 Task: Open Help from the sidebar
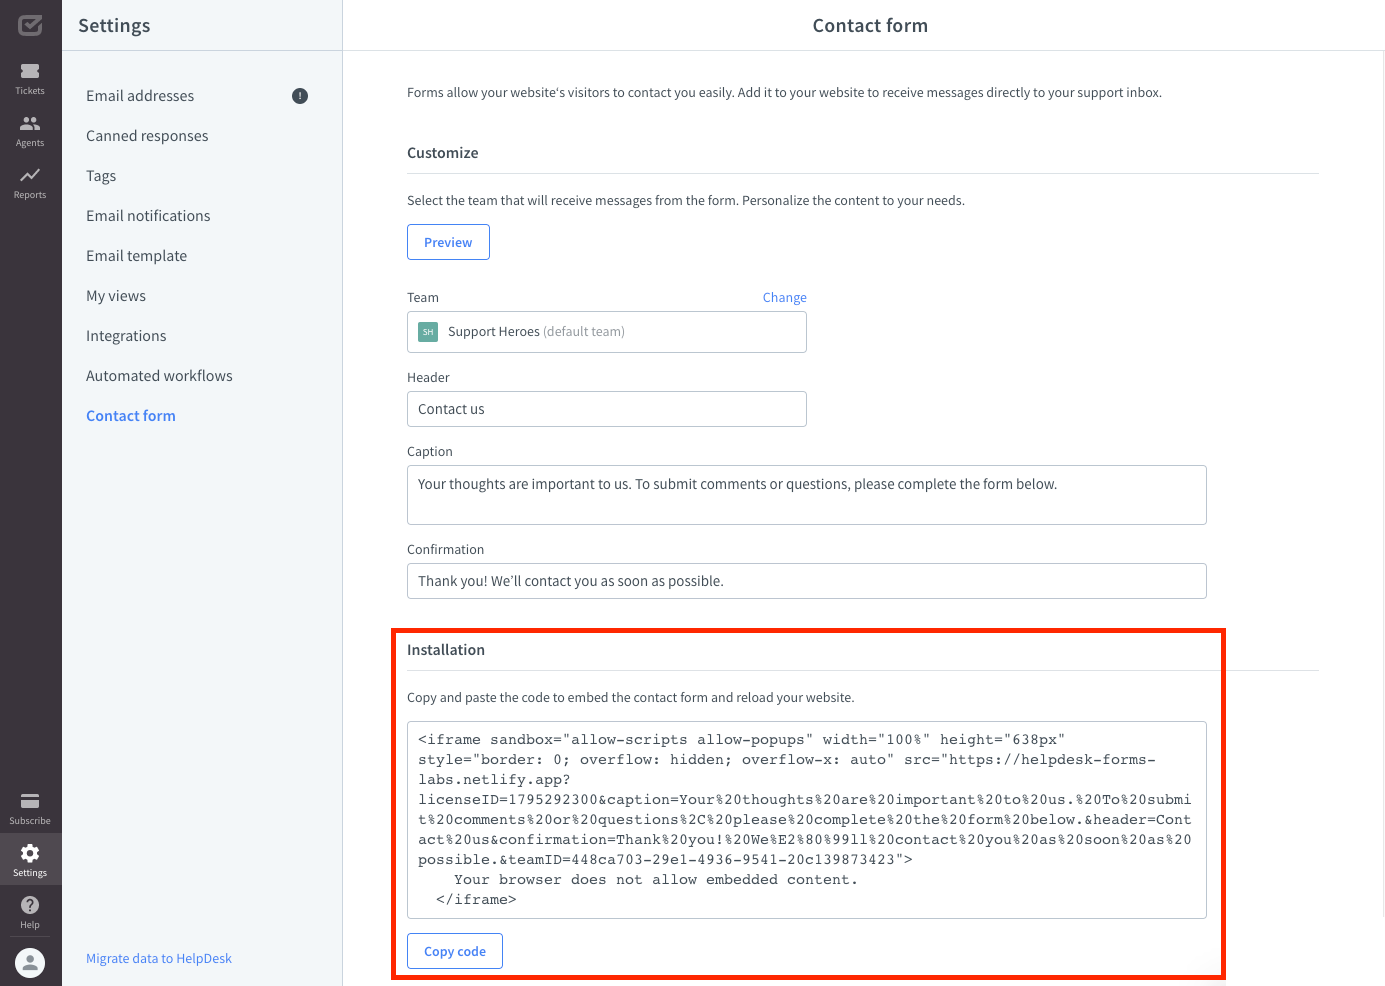[x=29, y=911]
